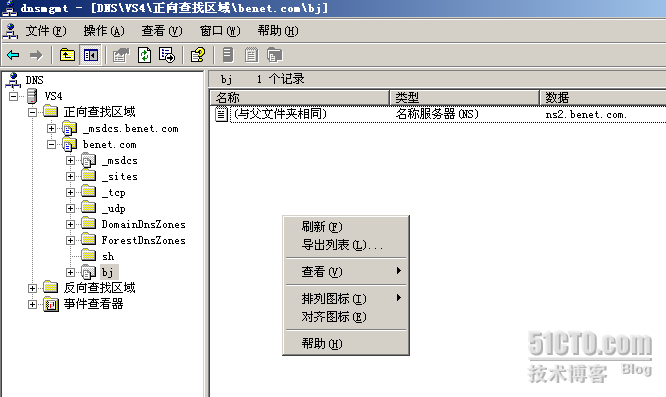Select the DomainDnsZones tree label
The height and width of the screenshot is (397, 666).
coord(144,224)
